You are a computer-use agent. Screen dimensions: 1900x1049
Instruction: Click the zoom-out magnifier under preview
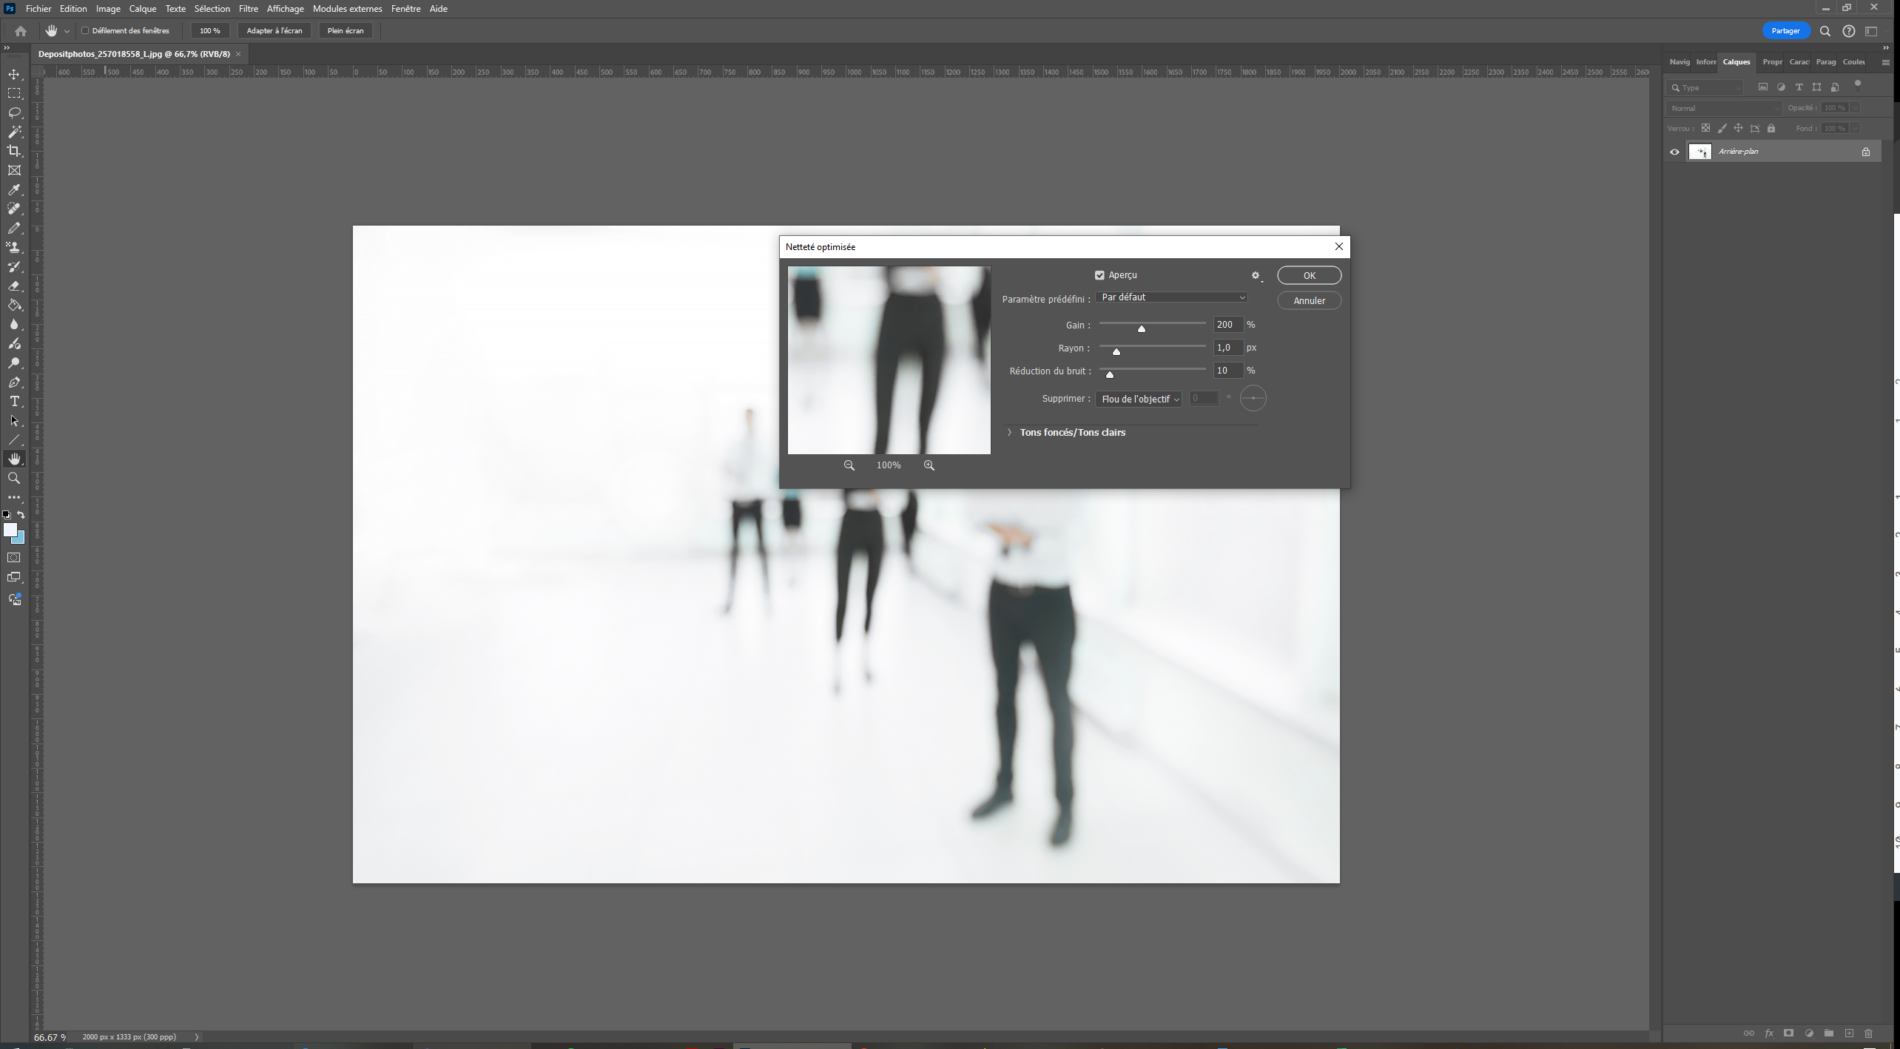[849, 465]
